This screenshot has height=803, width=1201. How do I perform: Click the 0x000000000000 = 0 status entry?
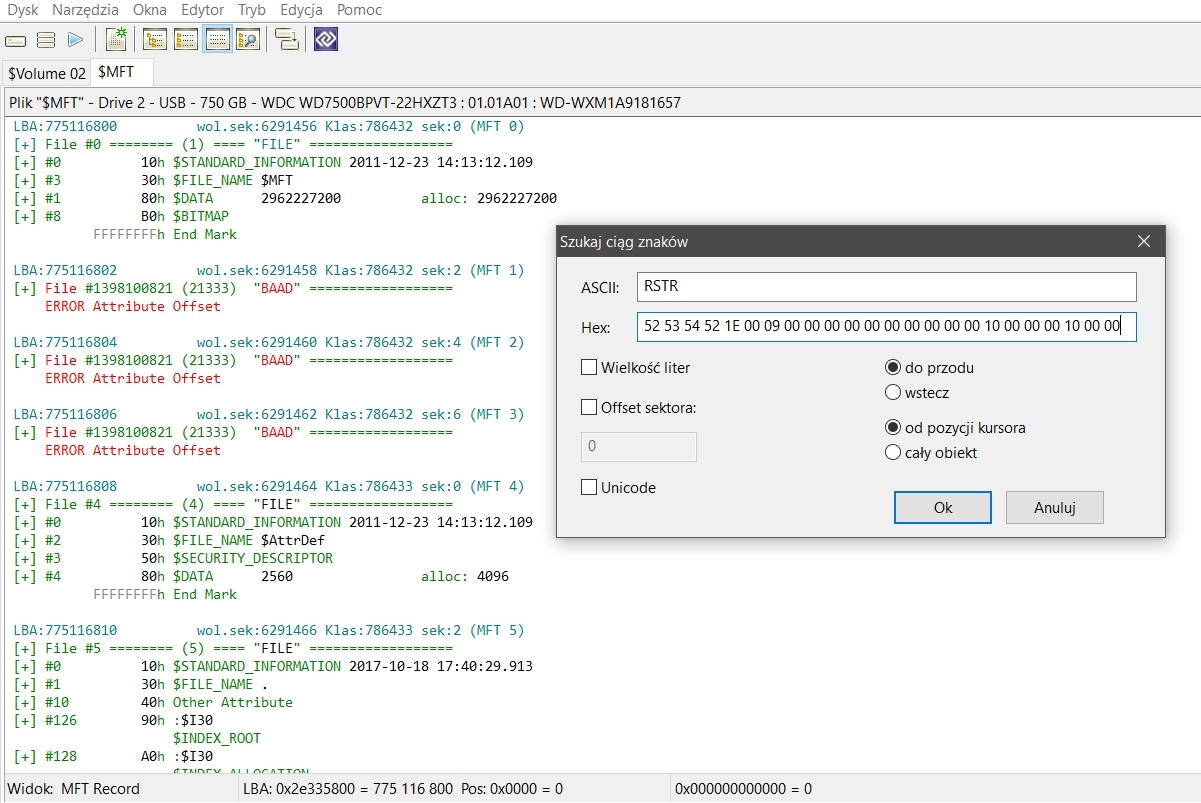click(743, 788)
